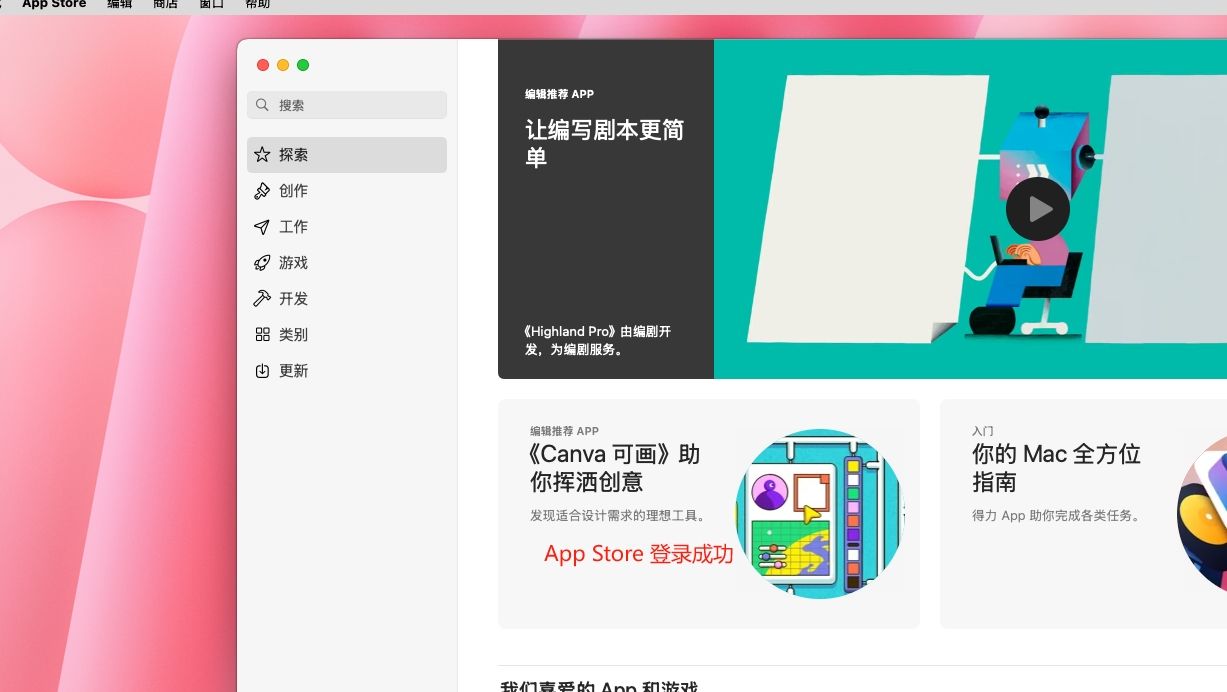Click the magnifier icon in the search field
The width and height of the screenshot is (1227, 692).
pyautogui.click(x=262, y=105)
